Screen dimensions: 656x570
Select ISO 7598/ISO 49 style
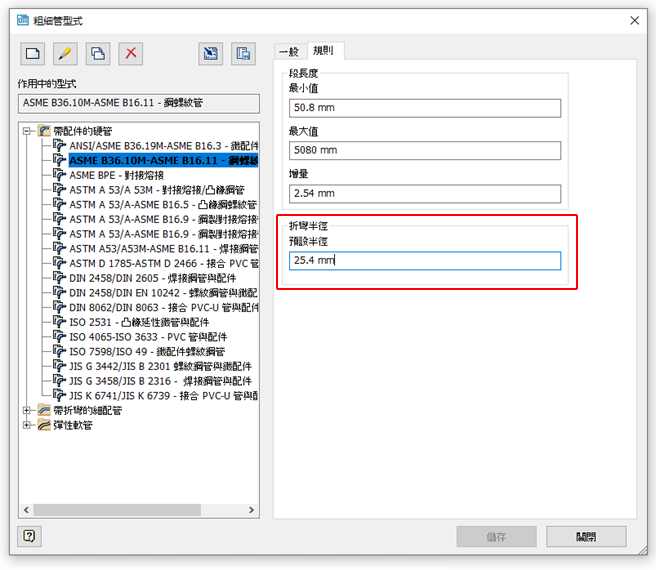point(147,352)
